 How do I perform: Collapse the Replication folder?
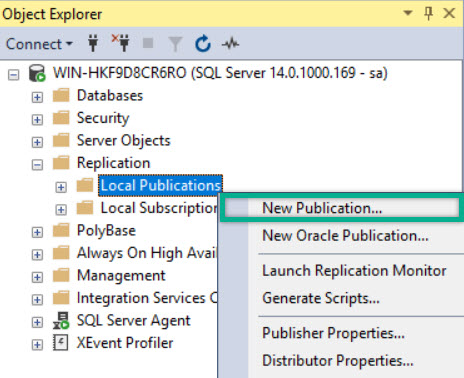(37, 165)
